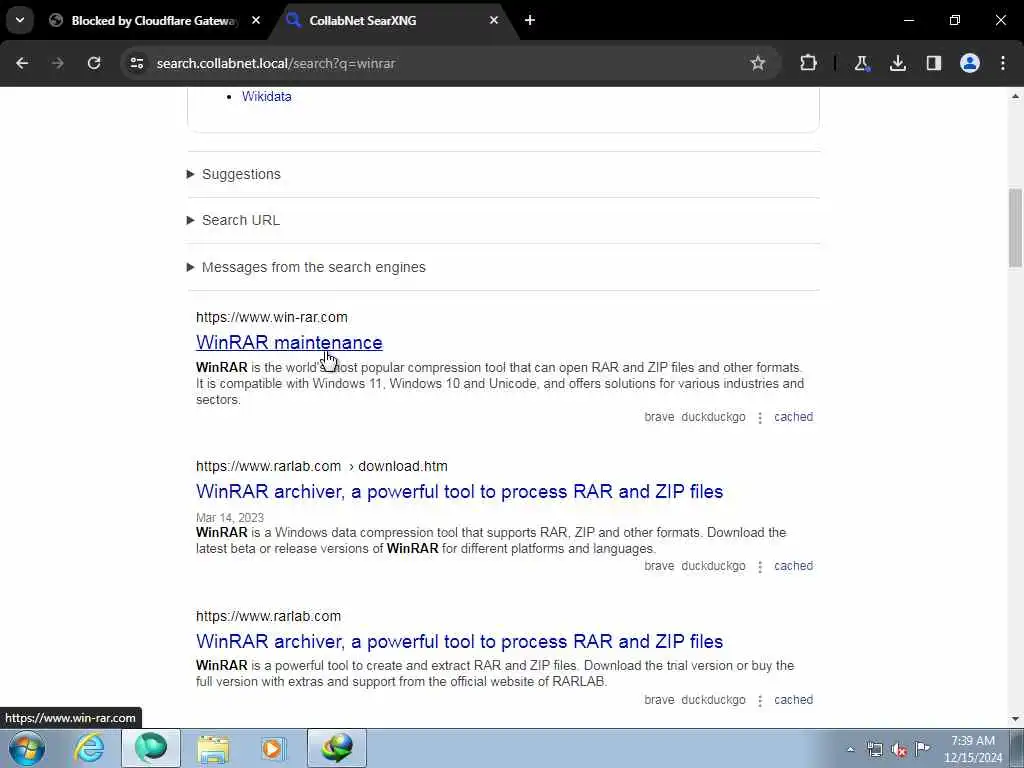Image resolution: width=1024 pixels, height=768 pixels.
Task: Open options dots for download.htm result
Action: click(x=760, y=567)
